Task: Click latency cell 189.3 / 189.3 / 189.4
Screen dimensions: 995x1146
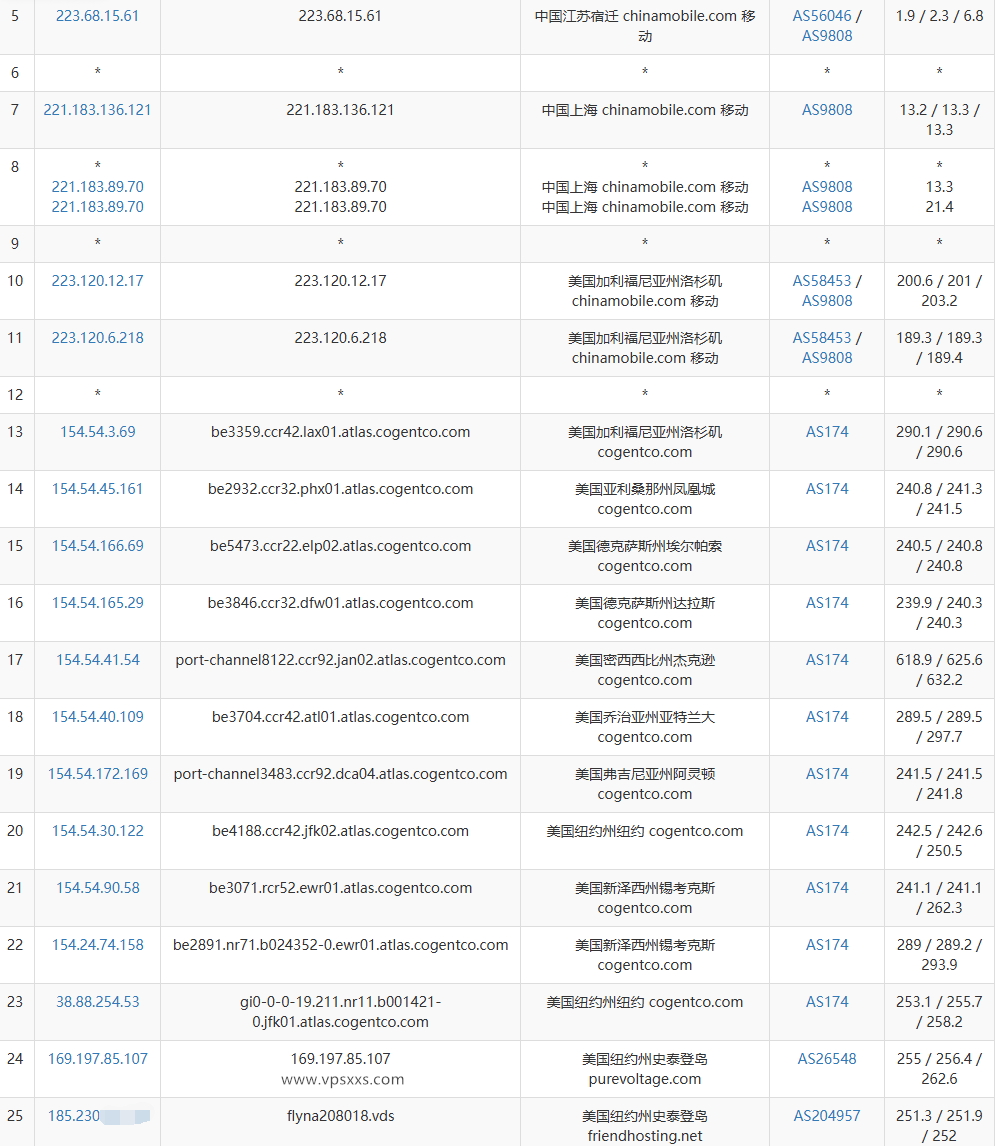Action: 939,348
